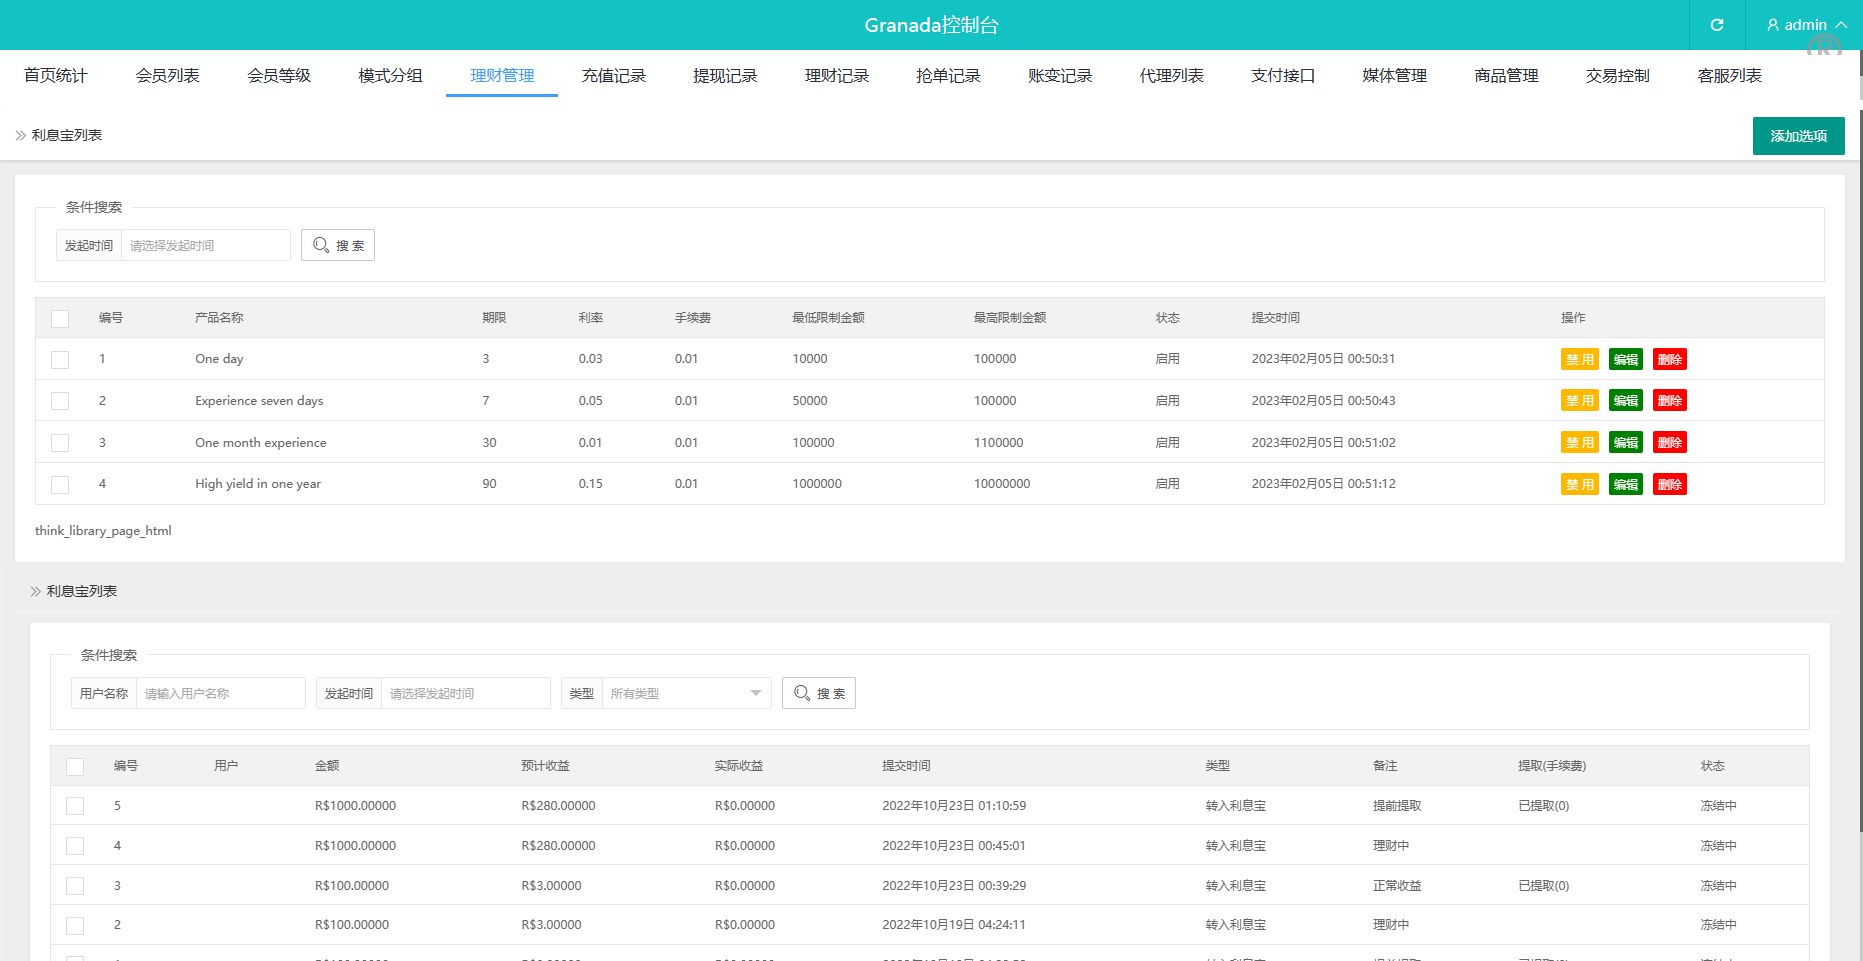The height and width of the screenshot is (961, 1863).
Task: Delete the One month experience product
Action: tap(1669, 443)
